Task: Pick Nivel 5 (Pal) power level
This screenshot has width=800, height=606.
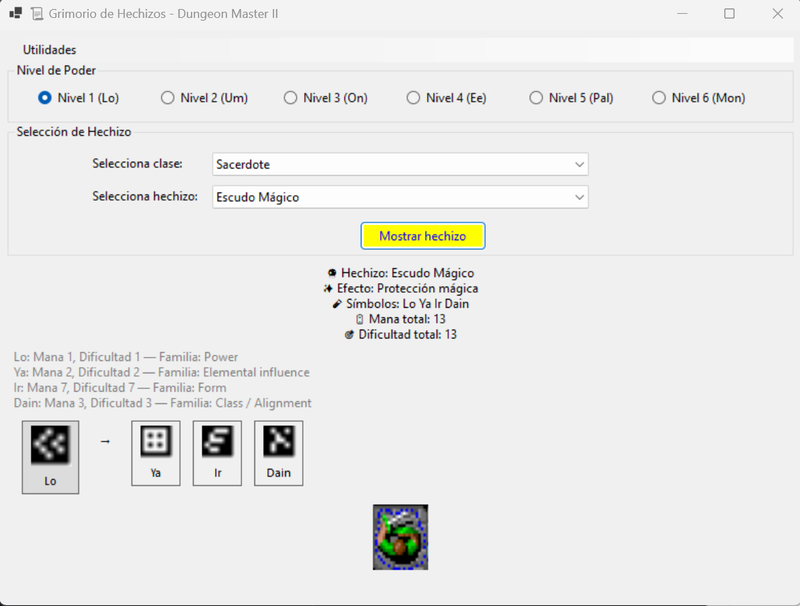Action: (x=571, y=98)
